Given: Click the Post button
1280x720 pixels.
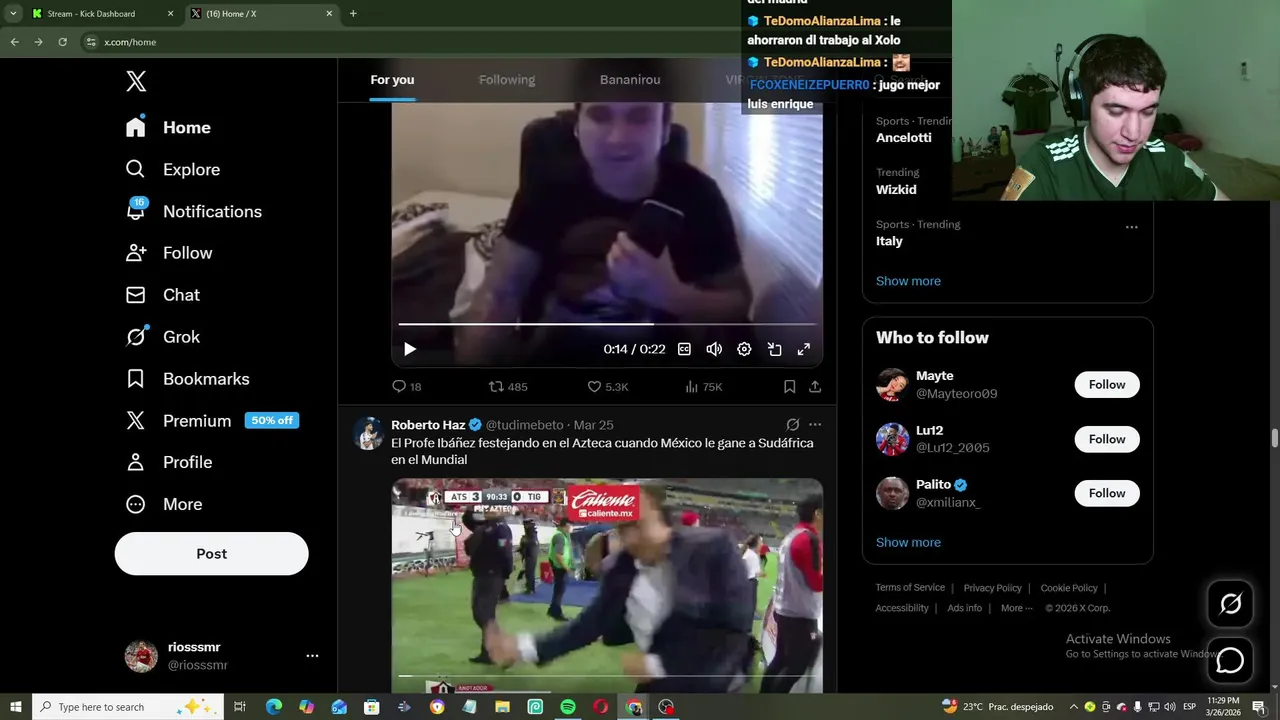Looking at the screenshot, I should coord(211,554).
